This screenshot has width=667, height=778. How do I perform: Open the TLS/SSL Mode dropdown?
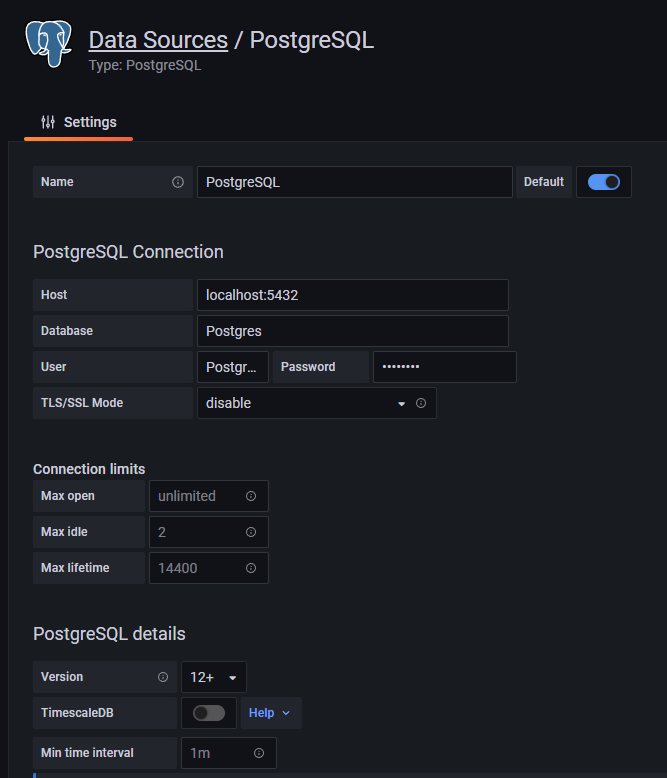[x=317, y=403]
